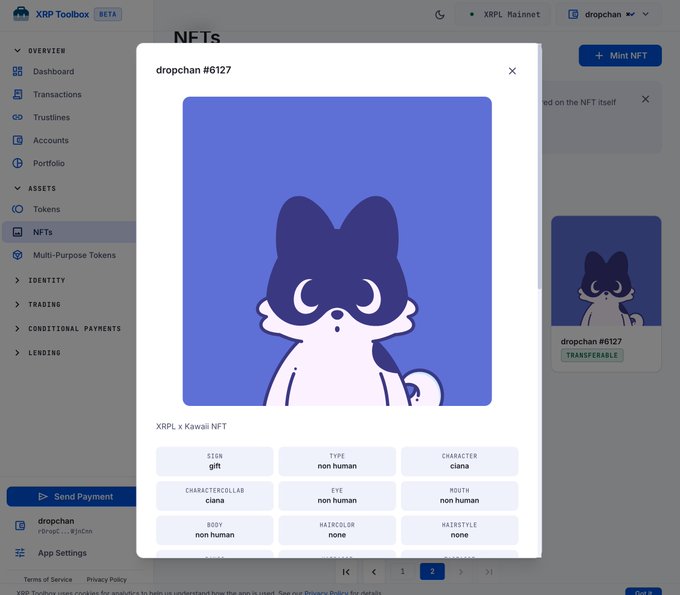
Task: Click the Portfolio pie chart icon
Action: 17,163
